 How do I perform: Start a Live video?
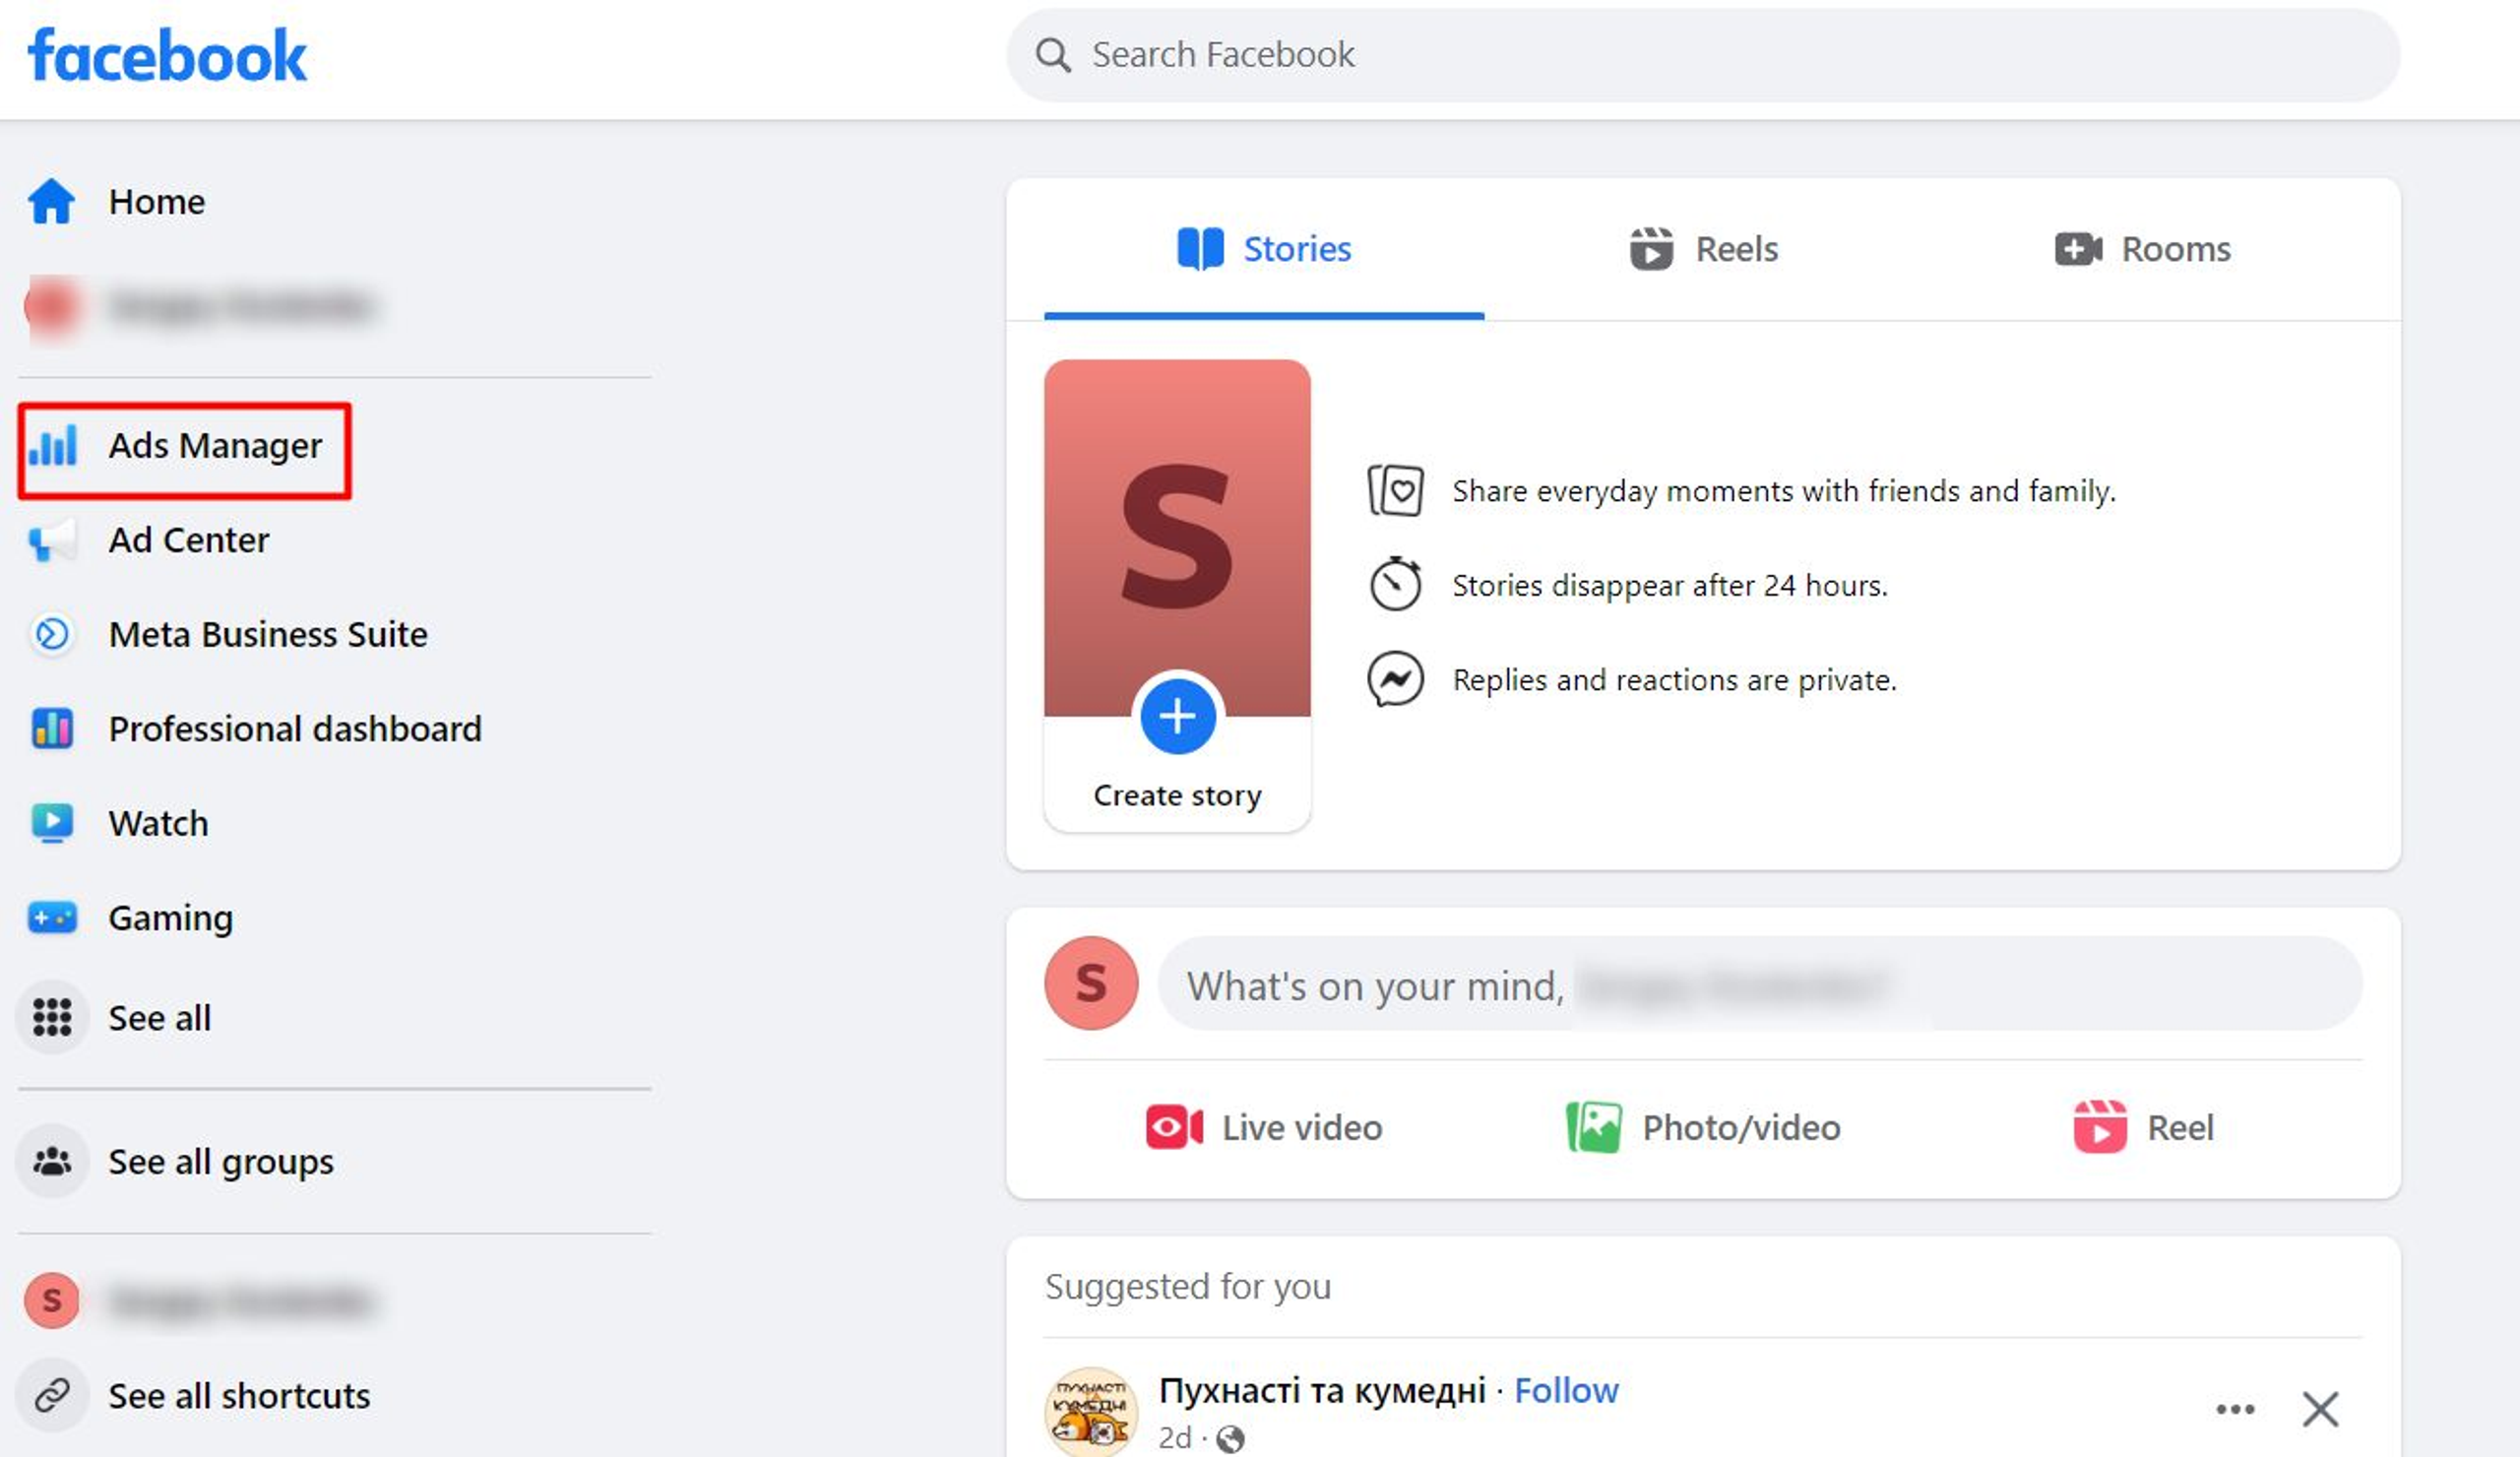(x=1264, y=1128)
